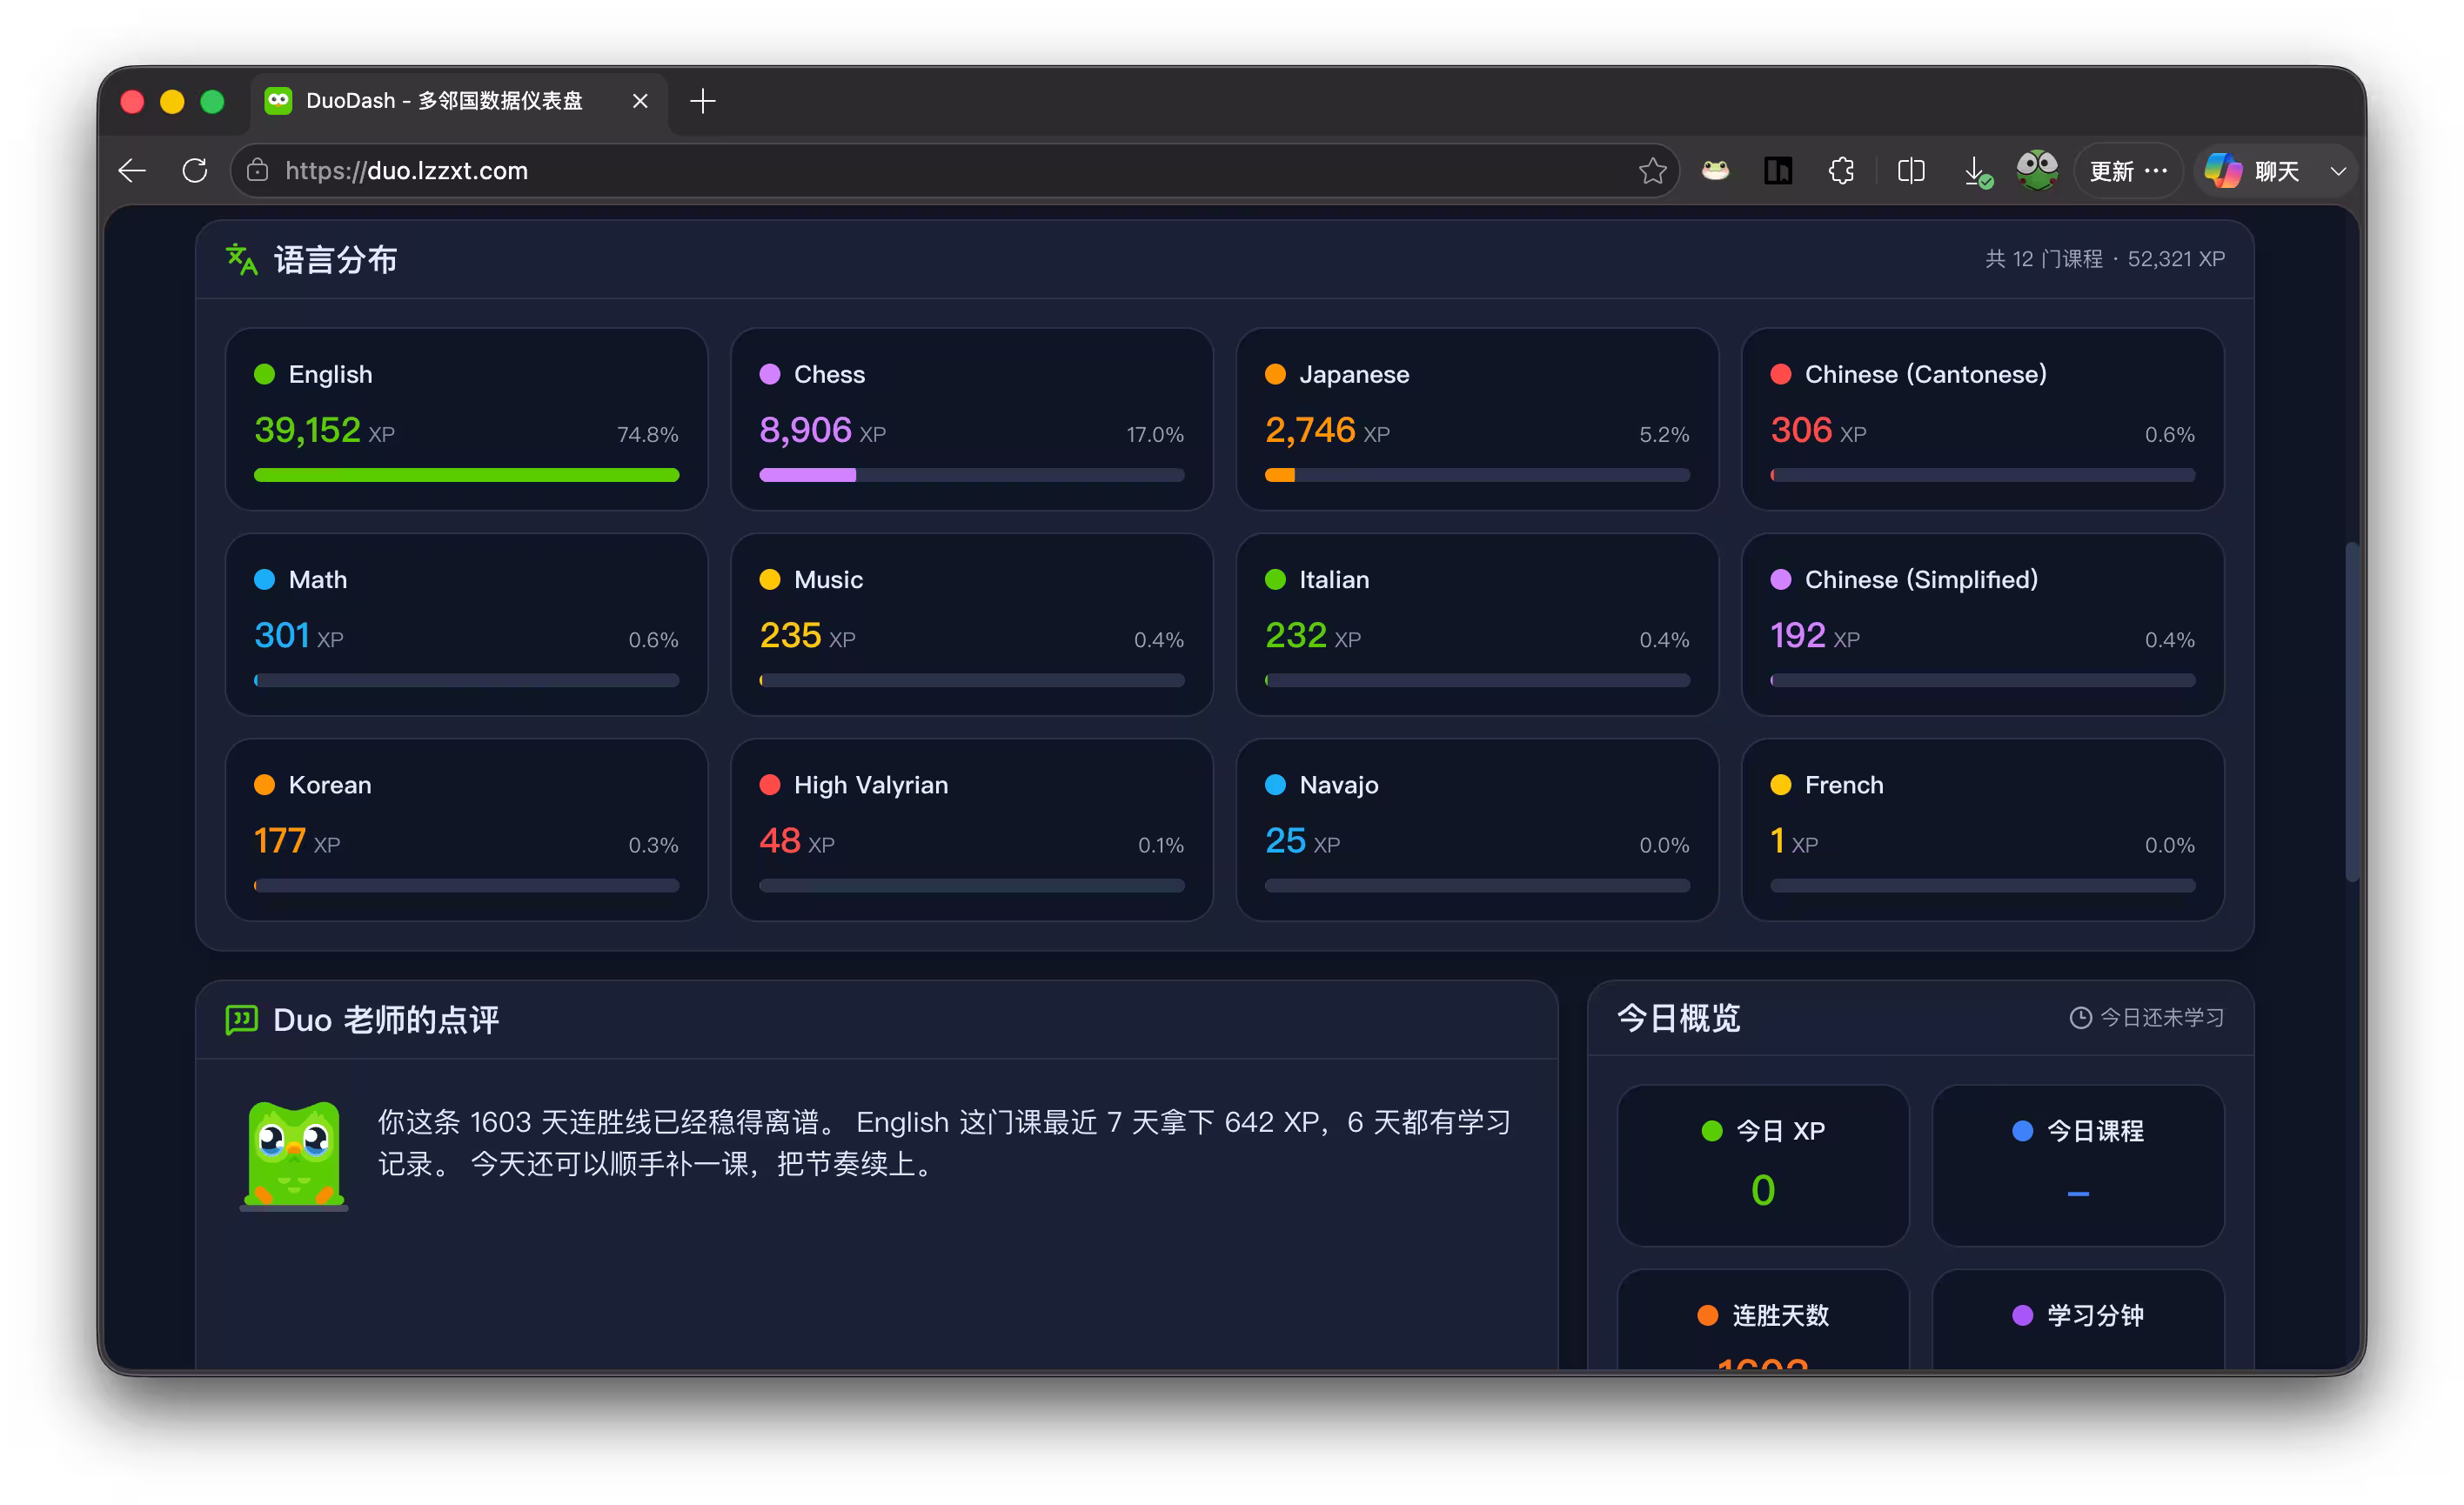Open the Extensions puzzle icon

[x=1841, y=171]
